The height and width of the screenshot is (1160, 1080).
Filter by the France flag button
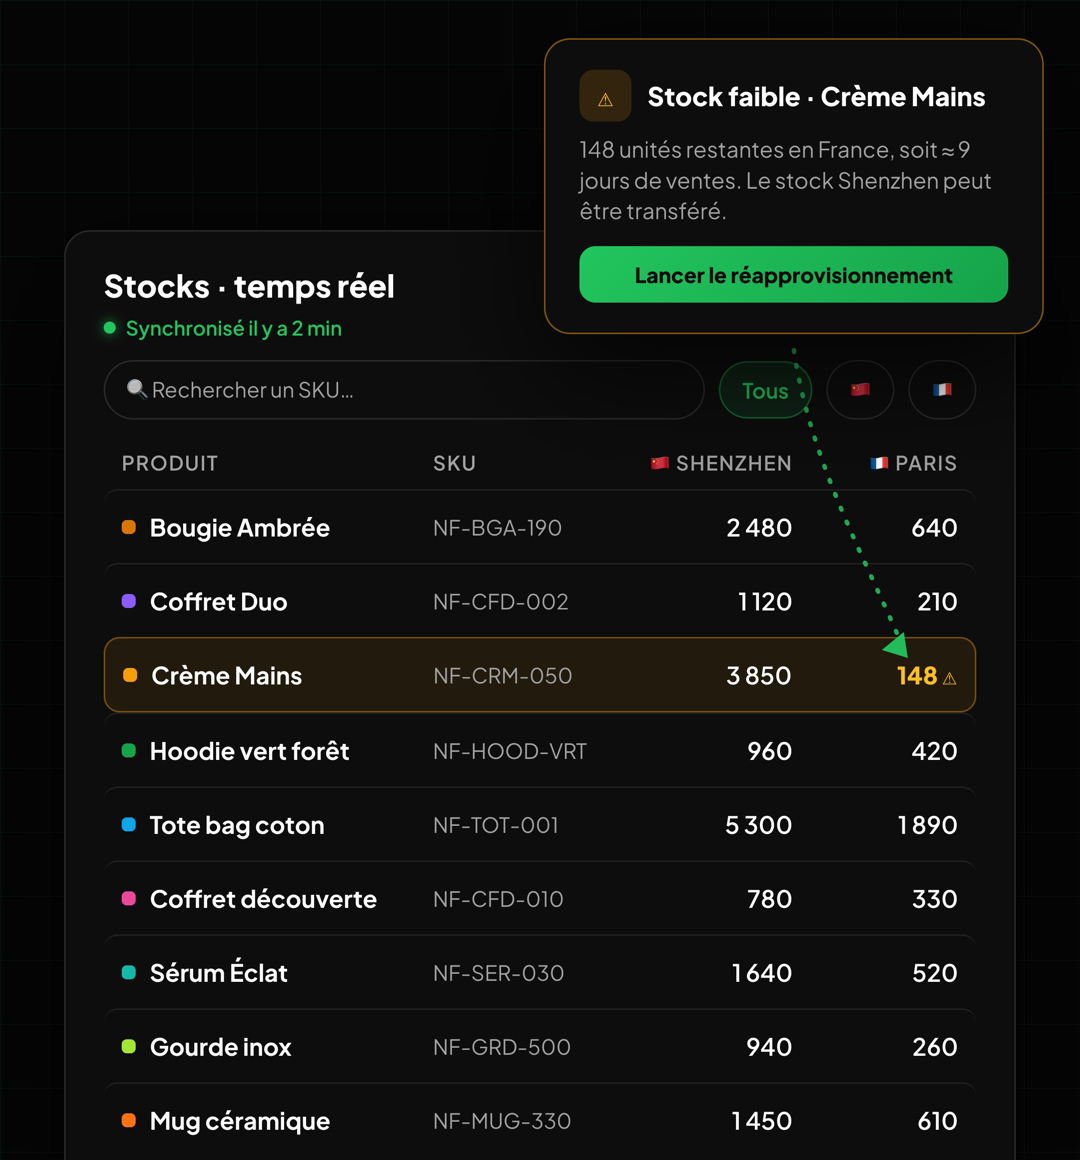pyautogui.click(x=942, y=390)
